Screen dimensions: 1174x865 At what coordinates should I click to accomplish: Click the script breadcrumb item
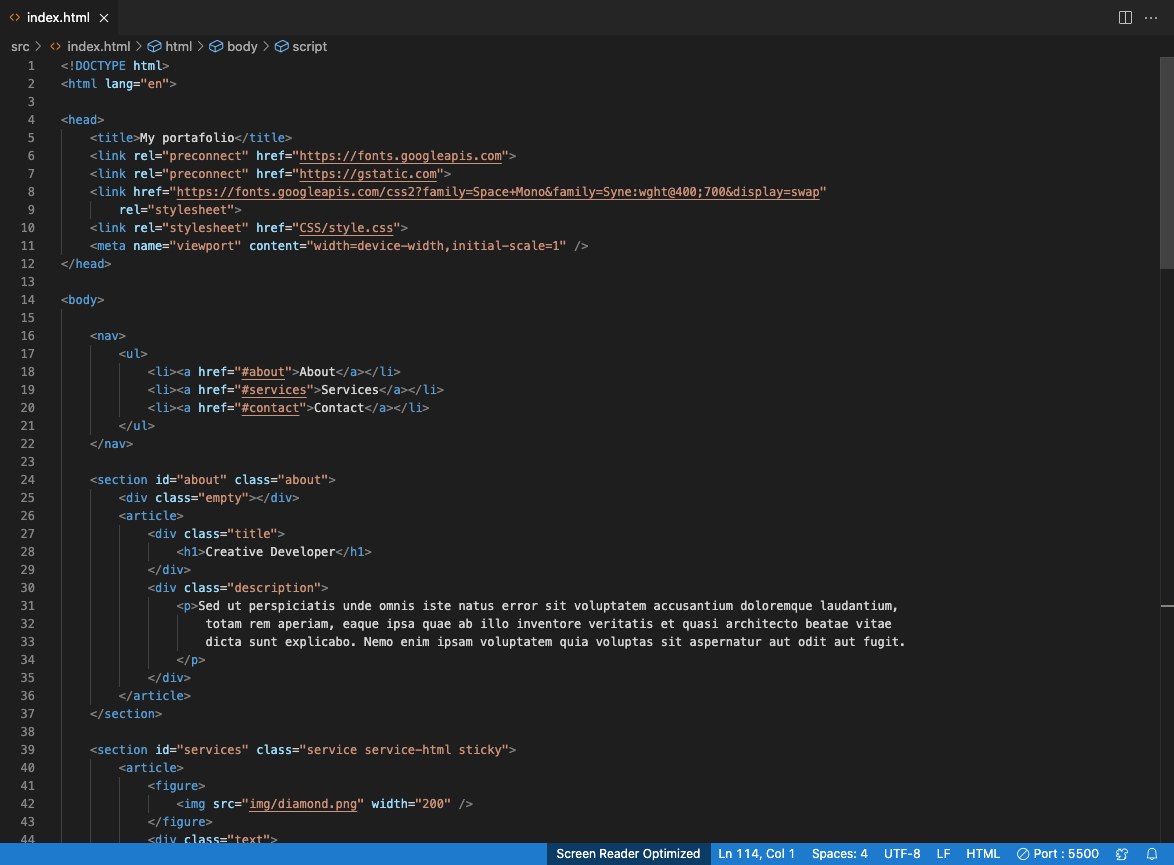pyautogui.click(x=309, y=47)
